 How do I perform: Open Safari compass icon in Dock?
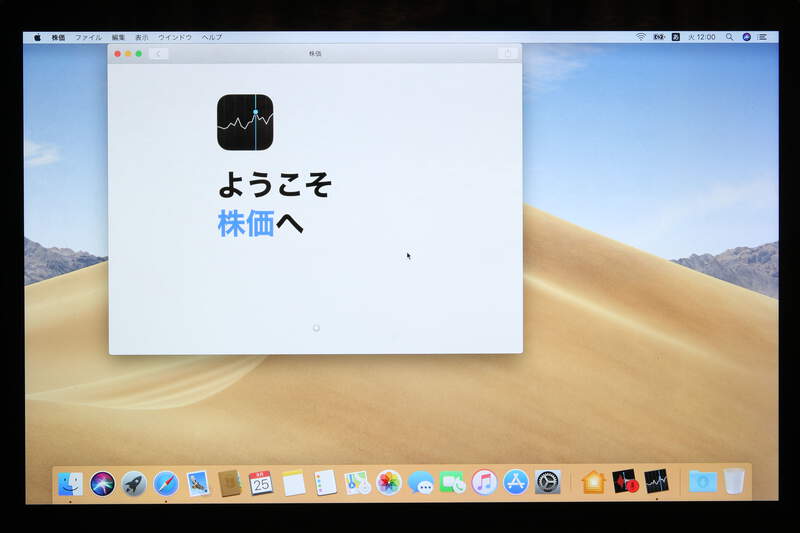pos(166,483)
